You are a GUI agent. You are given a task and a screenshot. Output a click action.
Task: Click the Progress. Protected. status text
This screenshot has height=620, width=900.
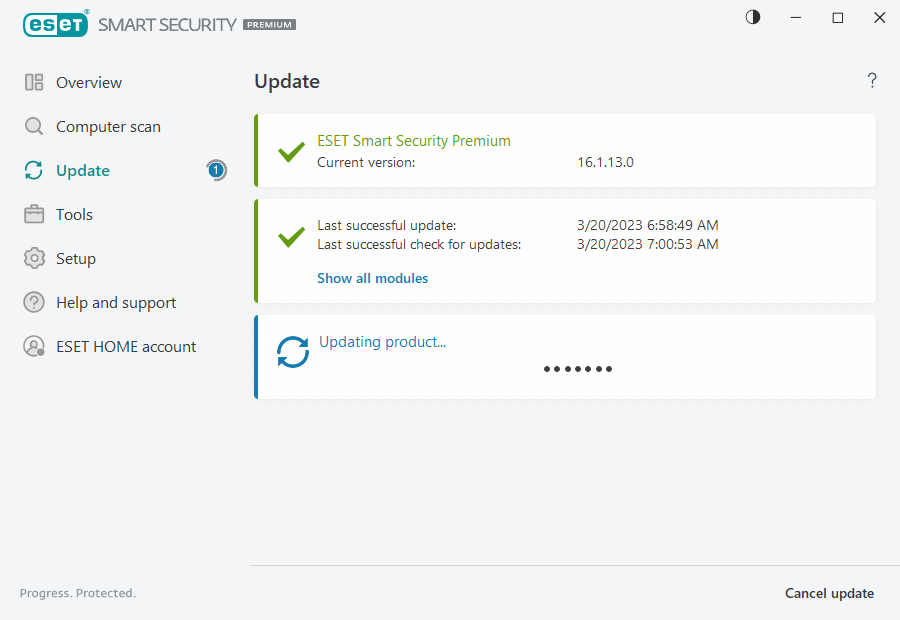pyautogui.click(x=77, y=593)
